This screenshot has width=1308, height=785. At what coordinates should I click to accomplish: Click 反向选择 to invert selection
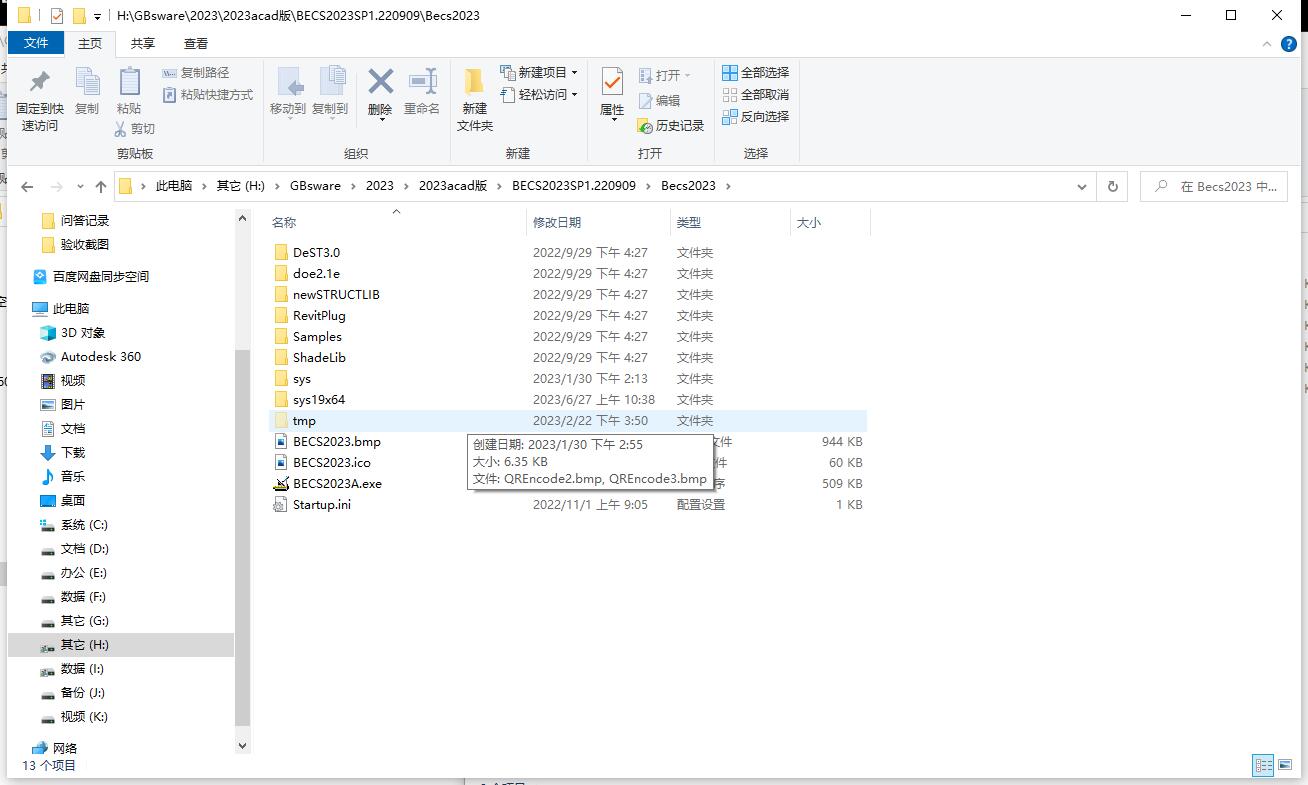click(x=756, y=116)
